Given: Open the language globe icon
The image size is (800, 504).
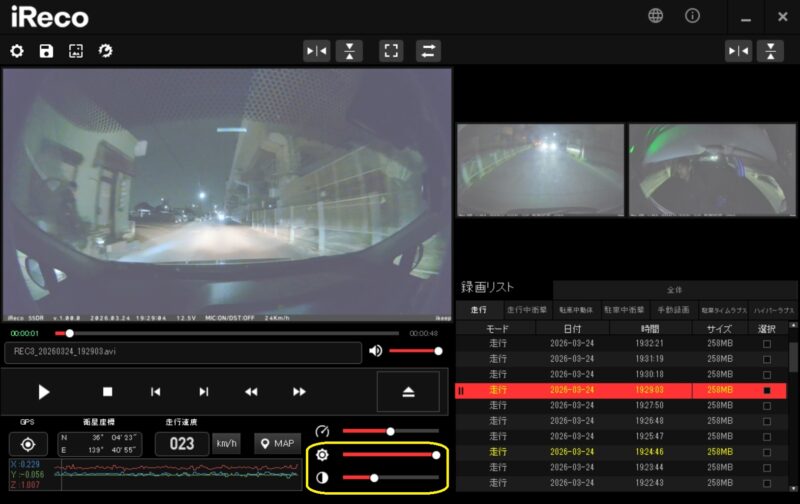Looking at the screenshot, I should (x=656, y=16).
